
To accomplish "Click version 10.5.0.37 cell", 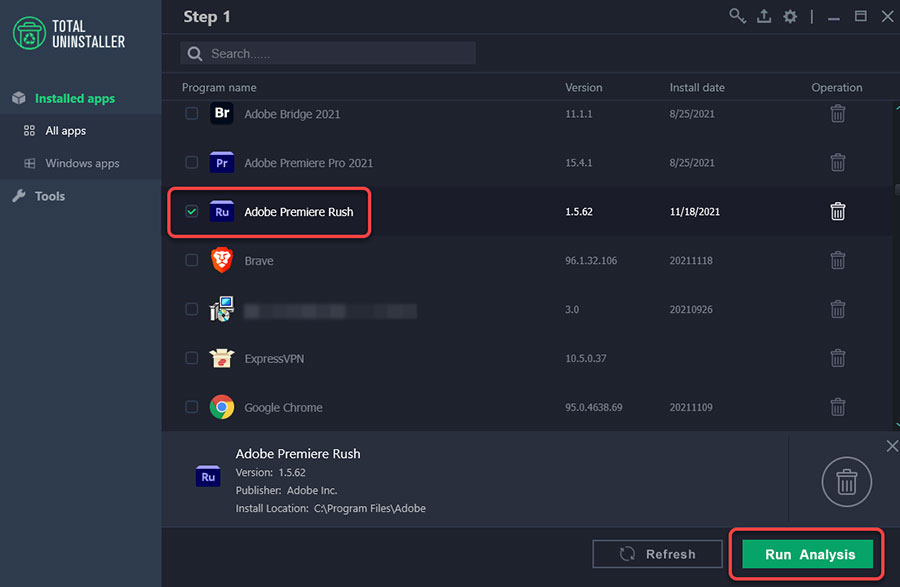I will coord(585,359).
